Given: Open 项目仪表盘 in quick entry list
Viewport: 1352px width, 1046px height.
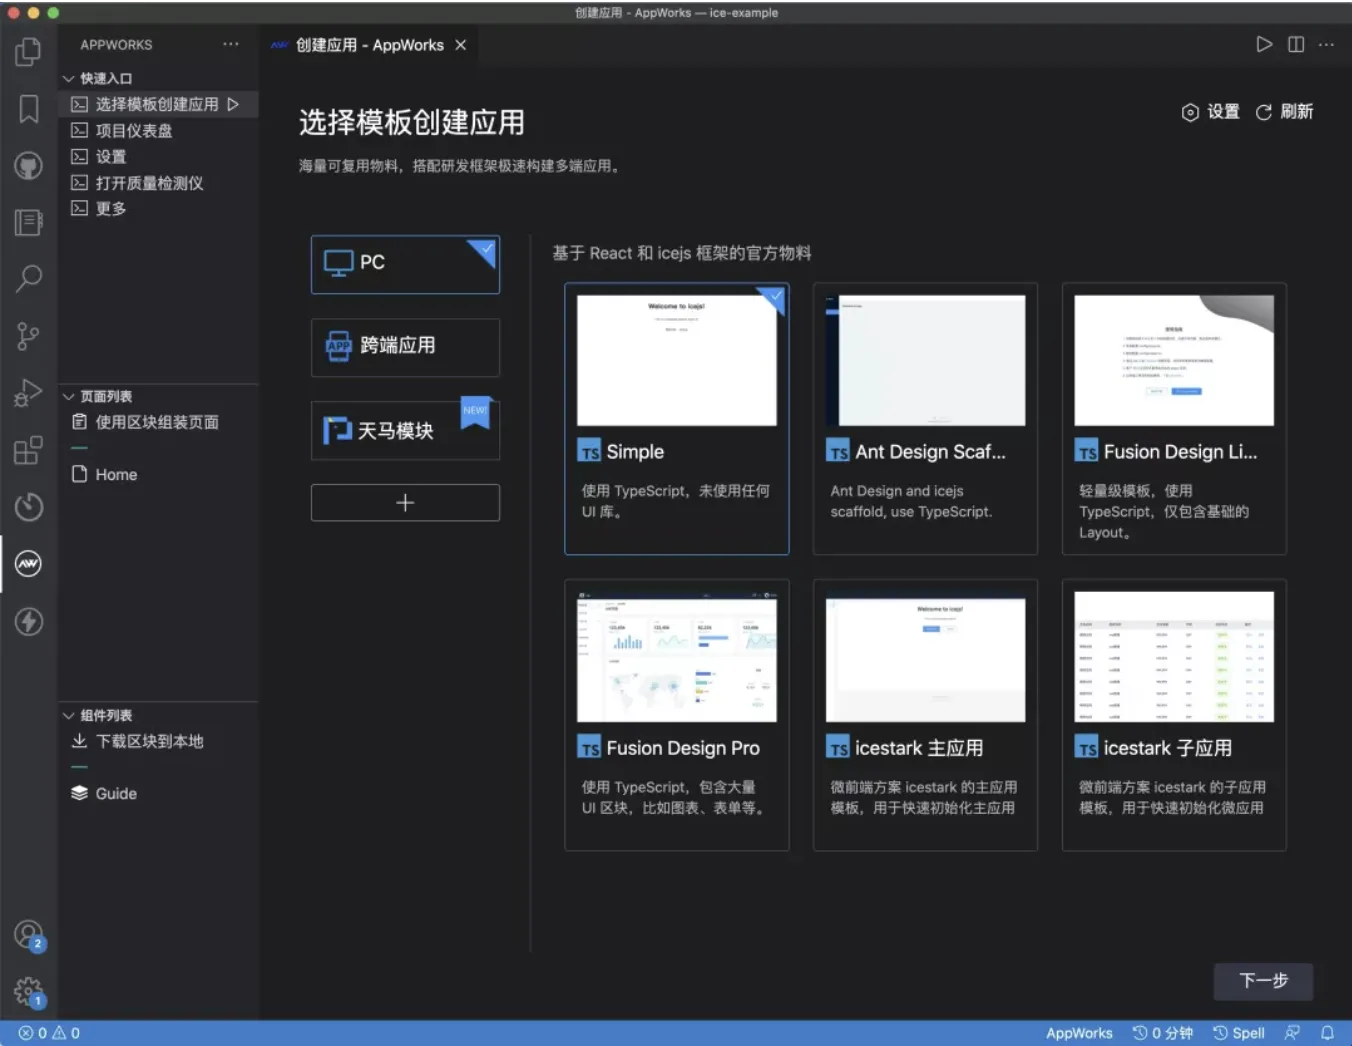Looking at the screenshot, I should pos(134,130).
